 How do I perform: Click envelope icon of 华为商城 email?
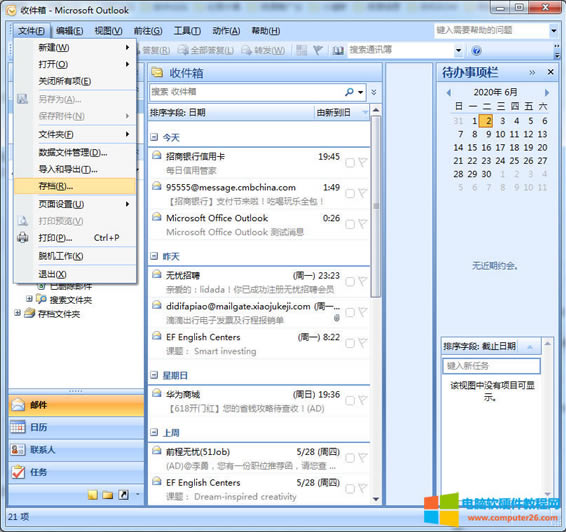click(157, 393)
